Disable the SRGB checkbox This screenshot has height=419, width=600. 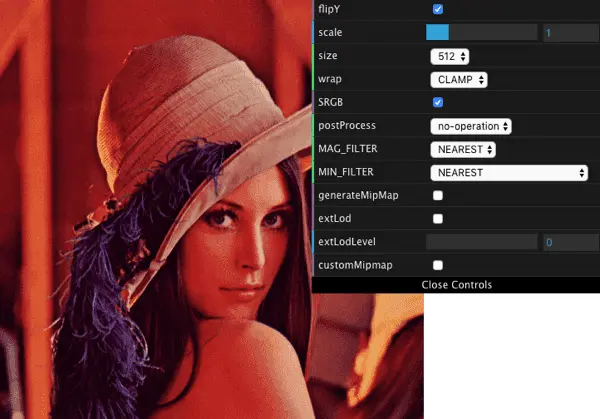point(438,102)
